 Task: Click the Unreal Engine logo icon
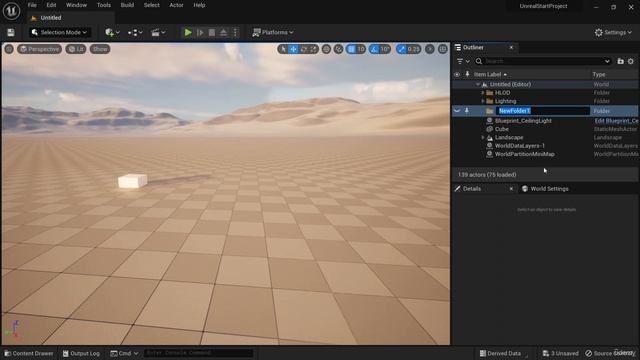click(11, 11)
